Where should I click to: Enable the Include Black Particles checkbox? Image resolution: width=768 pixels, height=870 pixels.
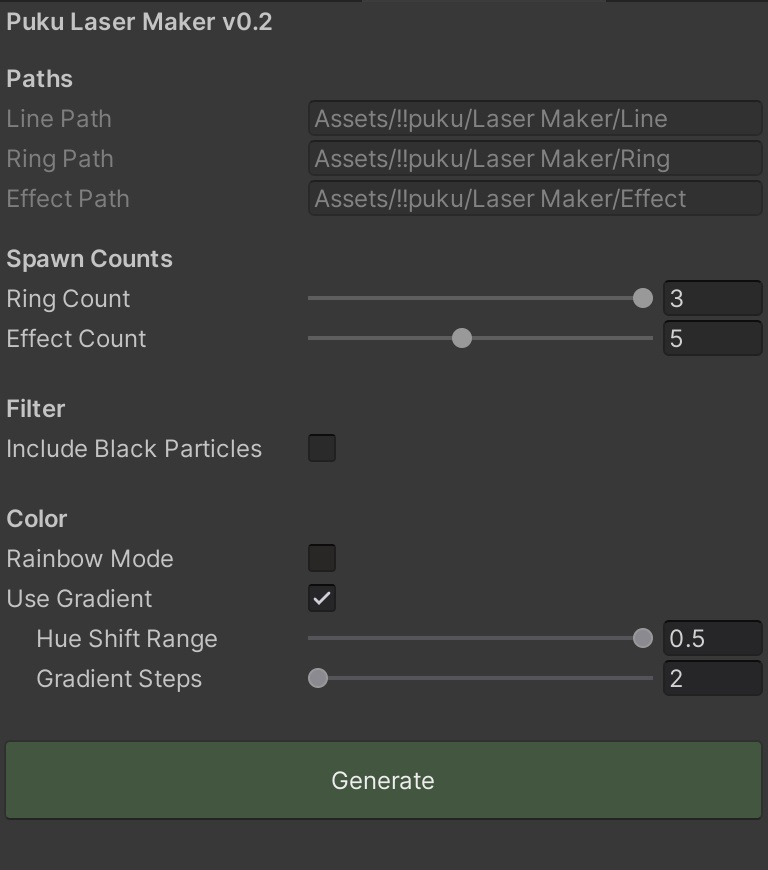321,448
